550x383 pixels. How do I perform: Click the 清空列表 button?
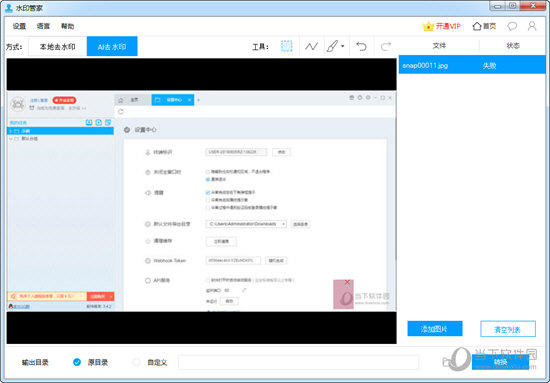(508, 329)
